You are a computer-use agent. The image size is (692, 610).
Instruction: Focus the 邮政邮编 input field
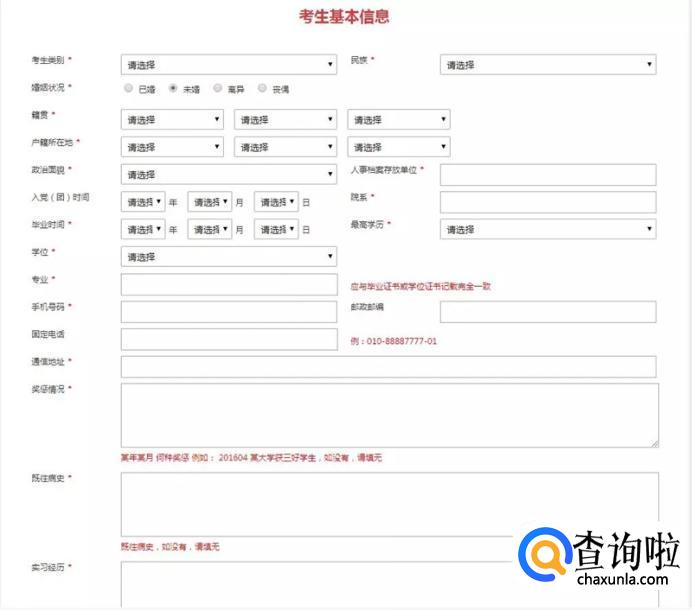click(x=547, y=312)
